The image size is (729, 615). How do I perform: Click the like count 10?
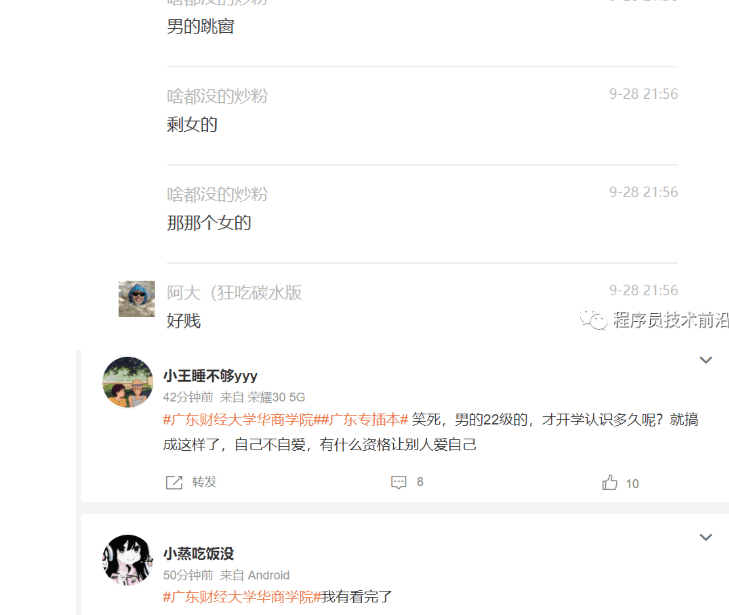click(x=632, y=484)
